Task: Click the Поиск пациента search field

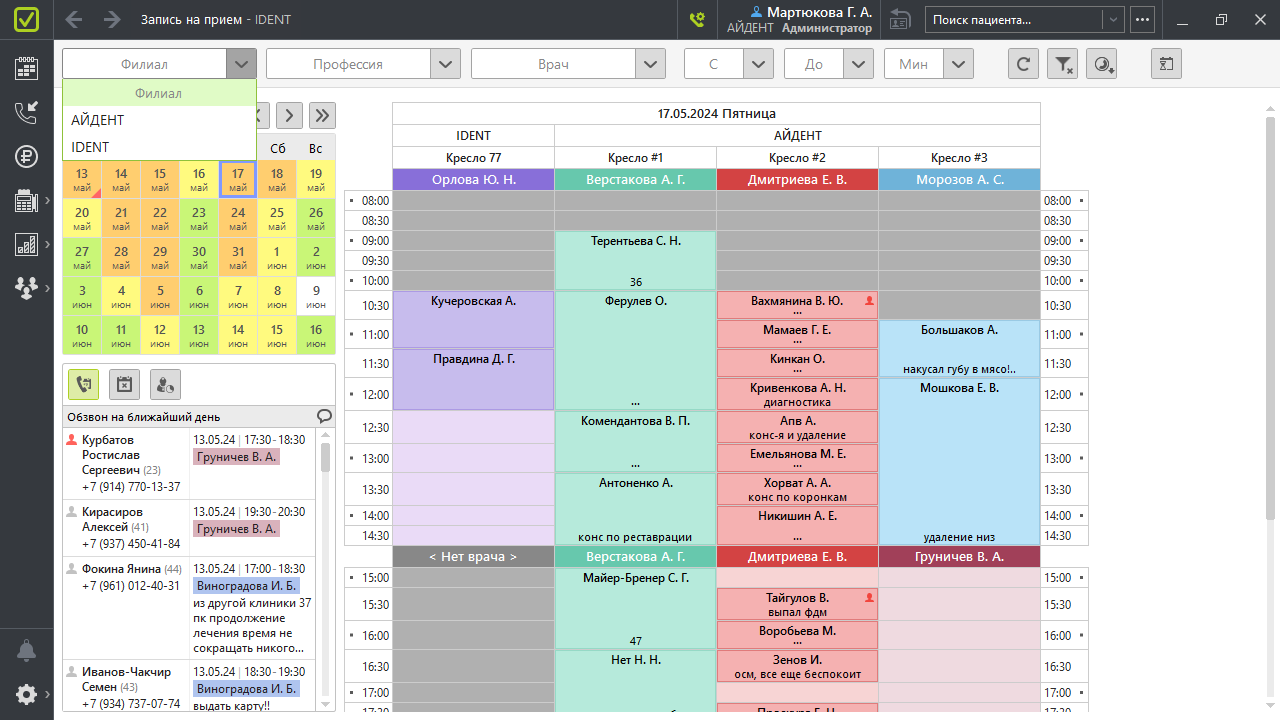Action: tap(1014, 19)
